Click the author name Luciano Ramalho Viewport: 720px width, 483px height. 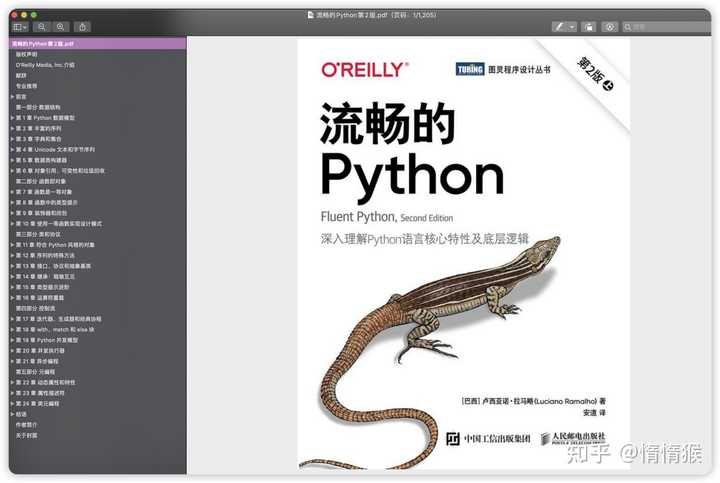tap(568, 401)
